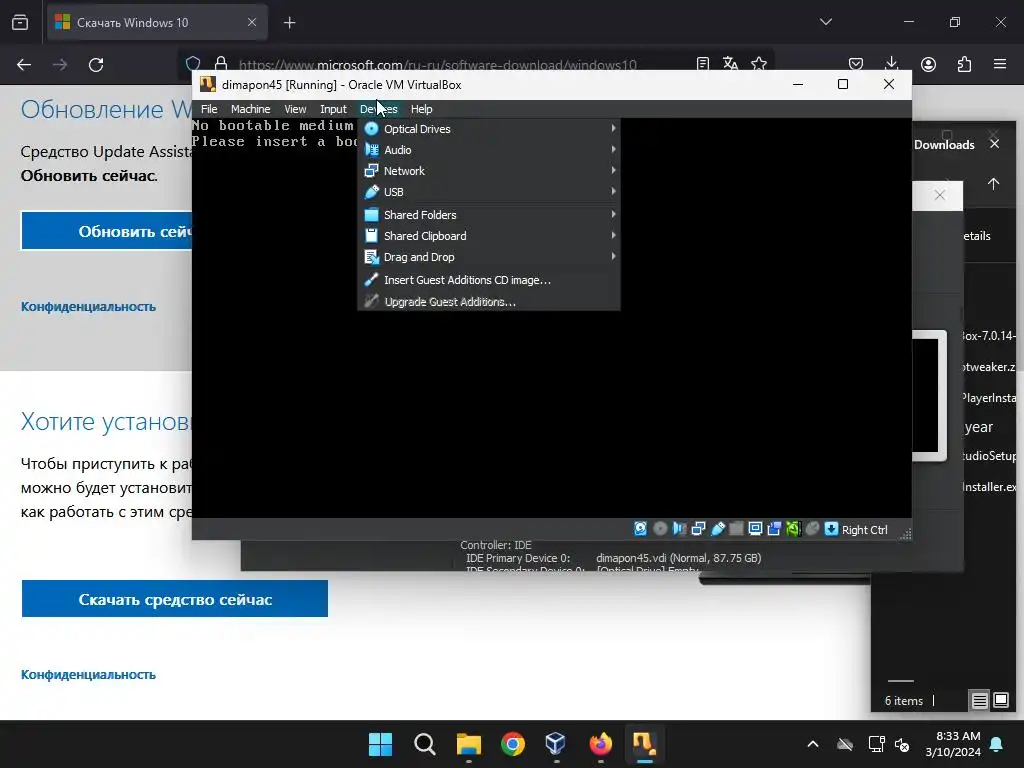The image size is (1024, 768).
Task: Open Firefox from taskbar
Action: pyautogui.click(x=601, y=744)
